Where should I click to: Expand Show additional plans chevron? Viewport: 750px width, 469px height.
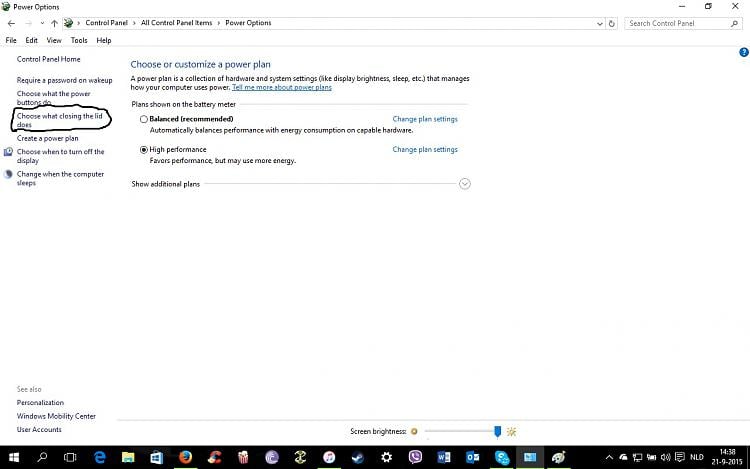click(464, 184)
